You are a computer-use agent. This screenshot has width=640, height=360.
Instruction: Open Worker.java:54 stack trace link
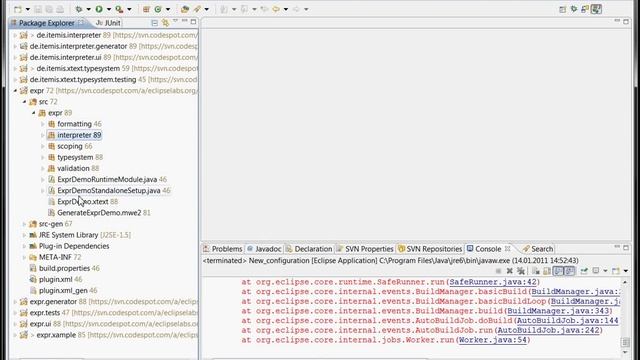pos(493,340)
